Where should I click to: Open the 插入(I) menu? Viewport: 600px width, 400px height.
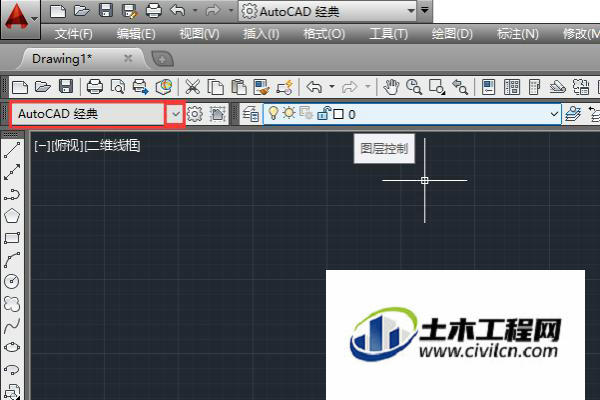click(x=261, y=34)
